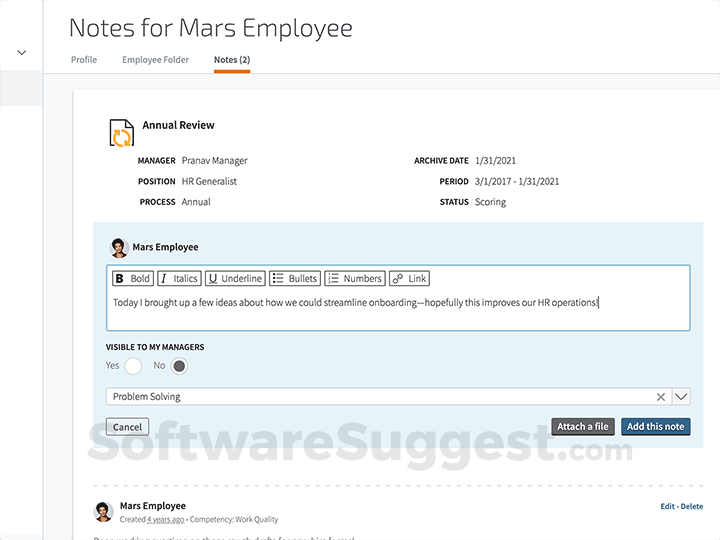Screen dimensions: 720x540
Task: Select the Notes (2) tab
Action: pyautogui.click(x=232, y=60)
